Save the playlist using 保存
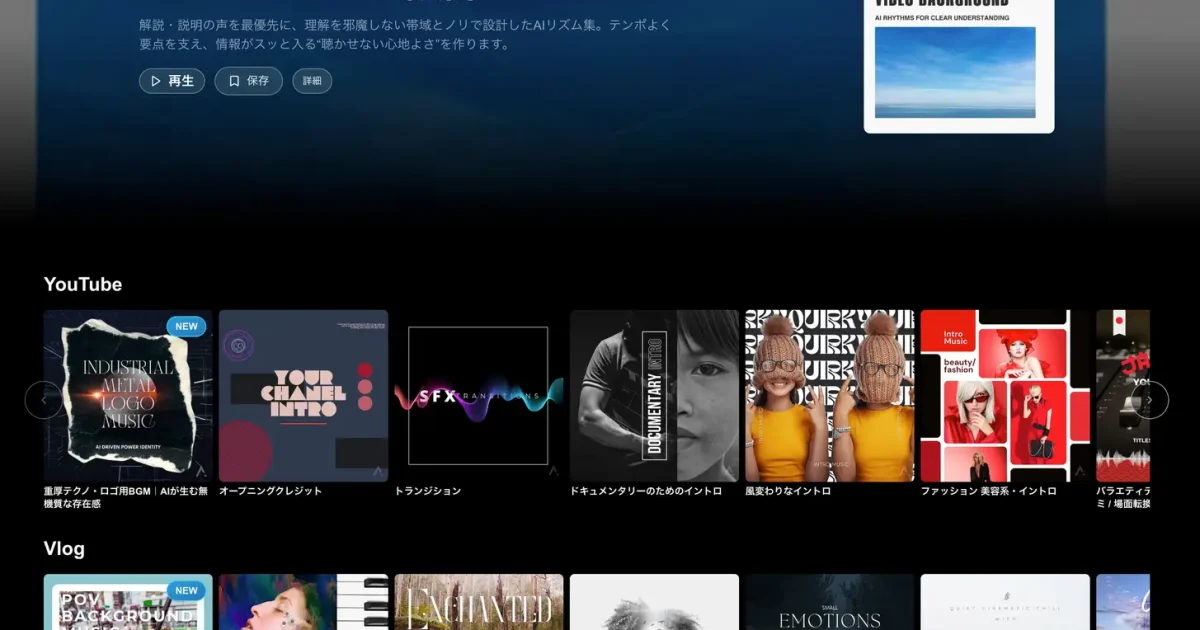Viewport: 1200px width, 630px height. pos(248,81)
